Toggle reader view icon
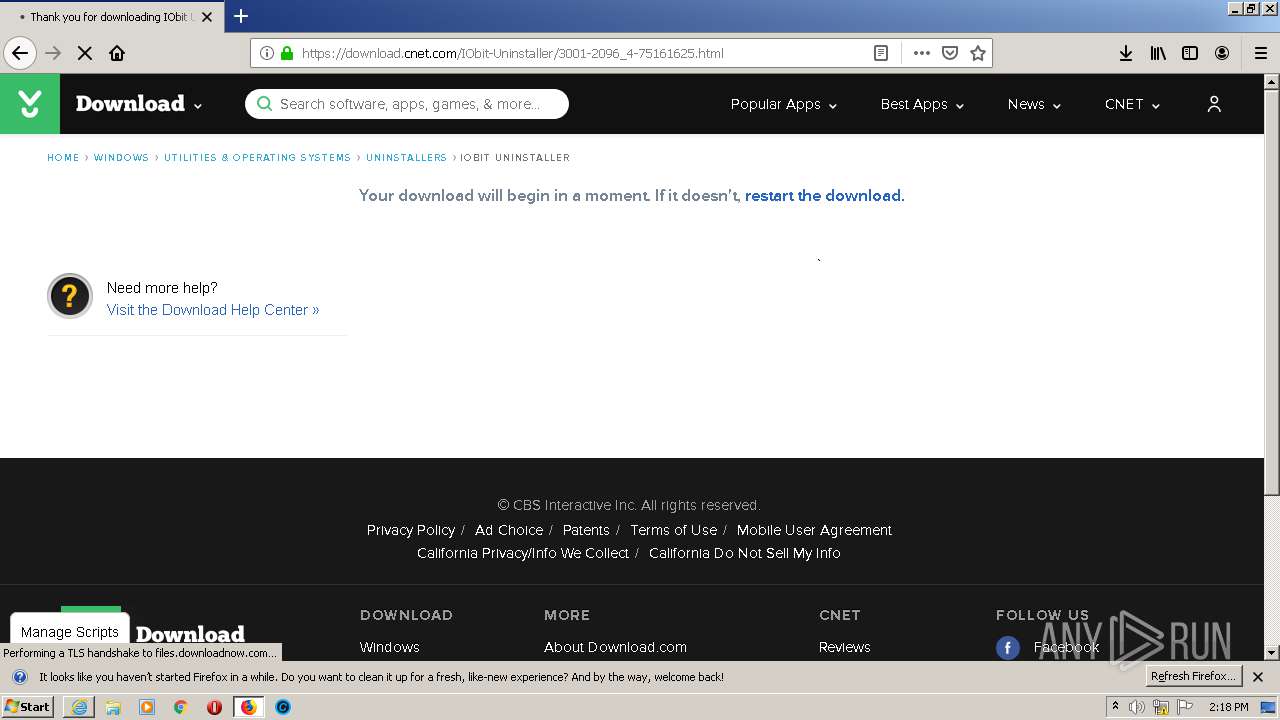Image resolution: width=1280 pixels, height=720 pixels. pos(881,53)
